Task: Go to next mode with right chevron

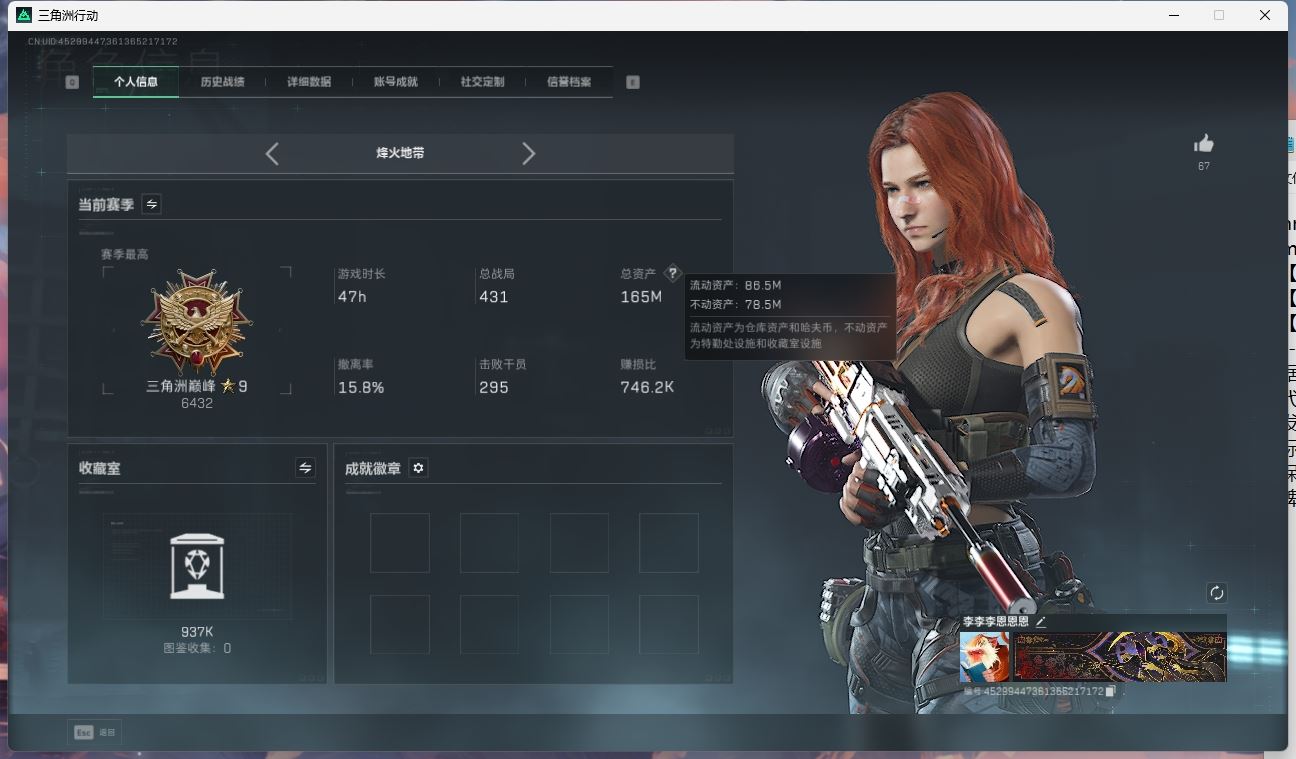Action: point(529,153)
